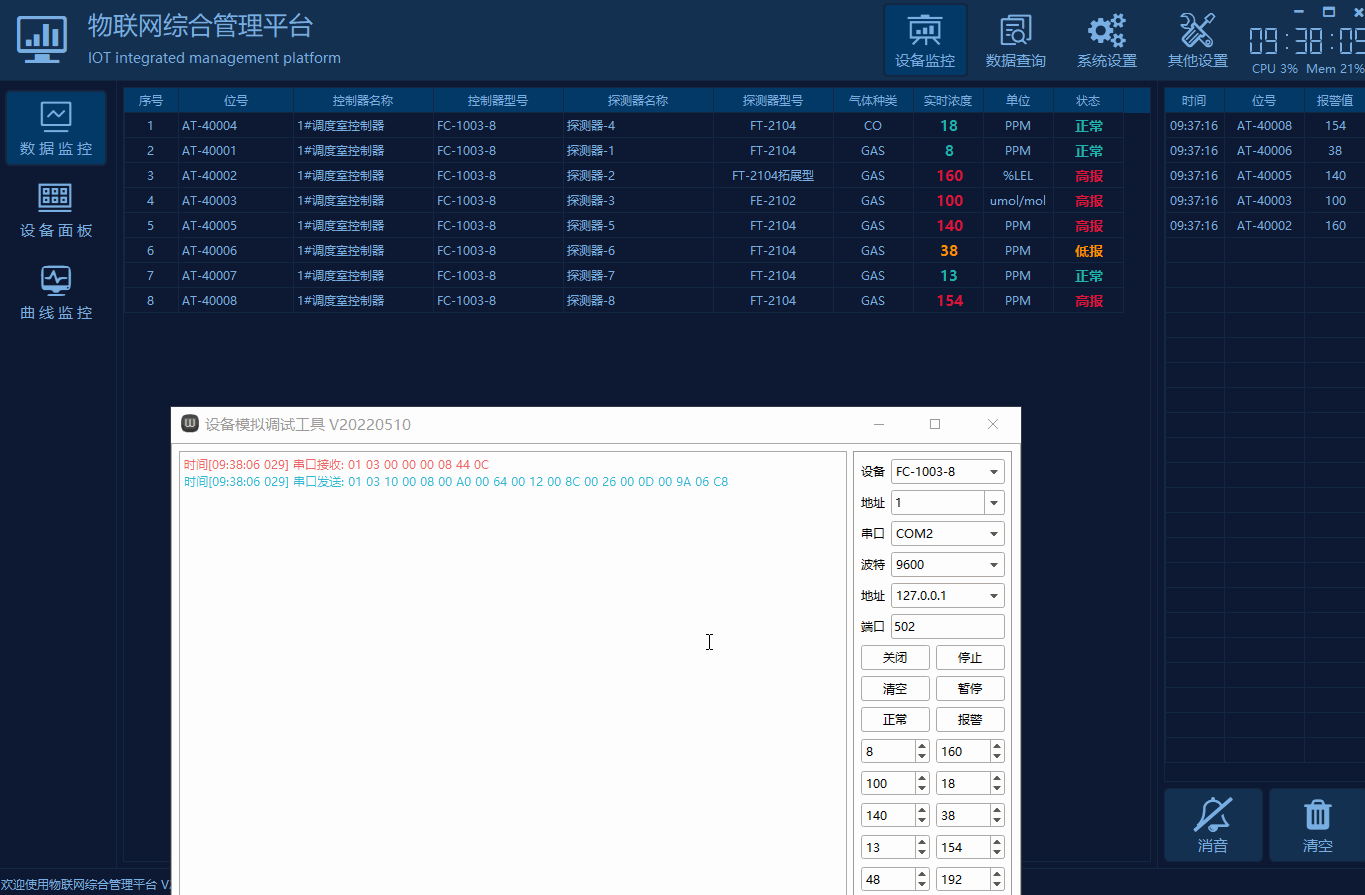The width and height of the screenshot is (1365, 895).
Task: Select the AT-40008 alarm list entry
Action: [1265, 126]
